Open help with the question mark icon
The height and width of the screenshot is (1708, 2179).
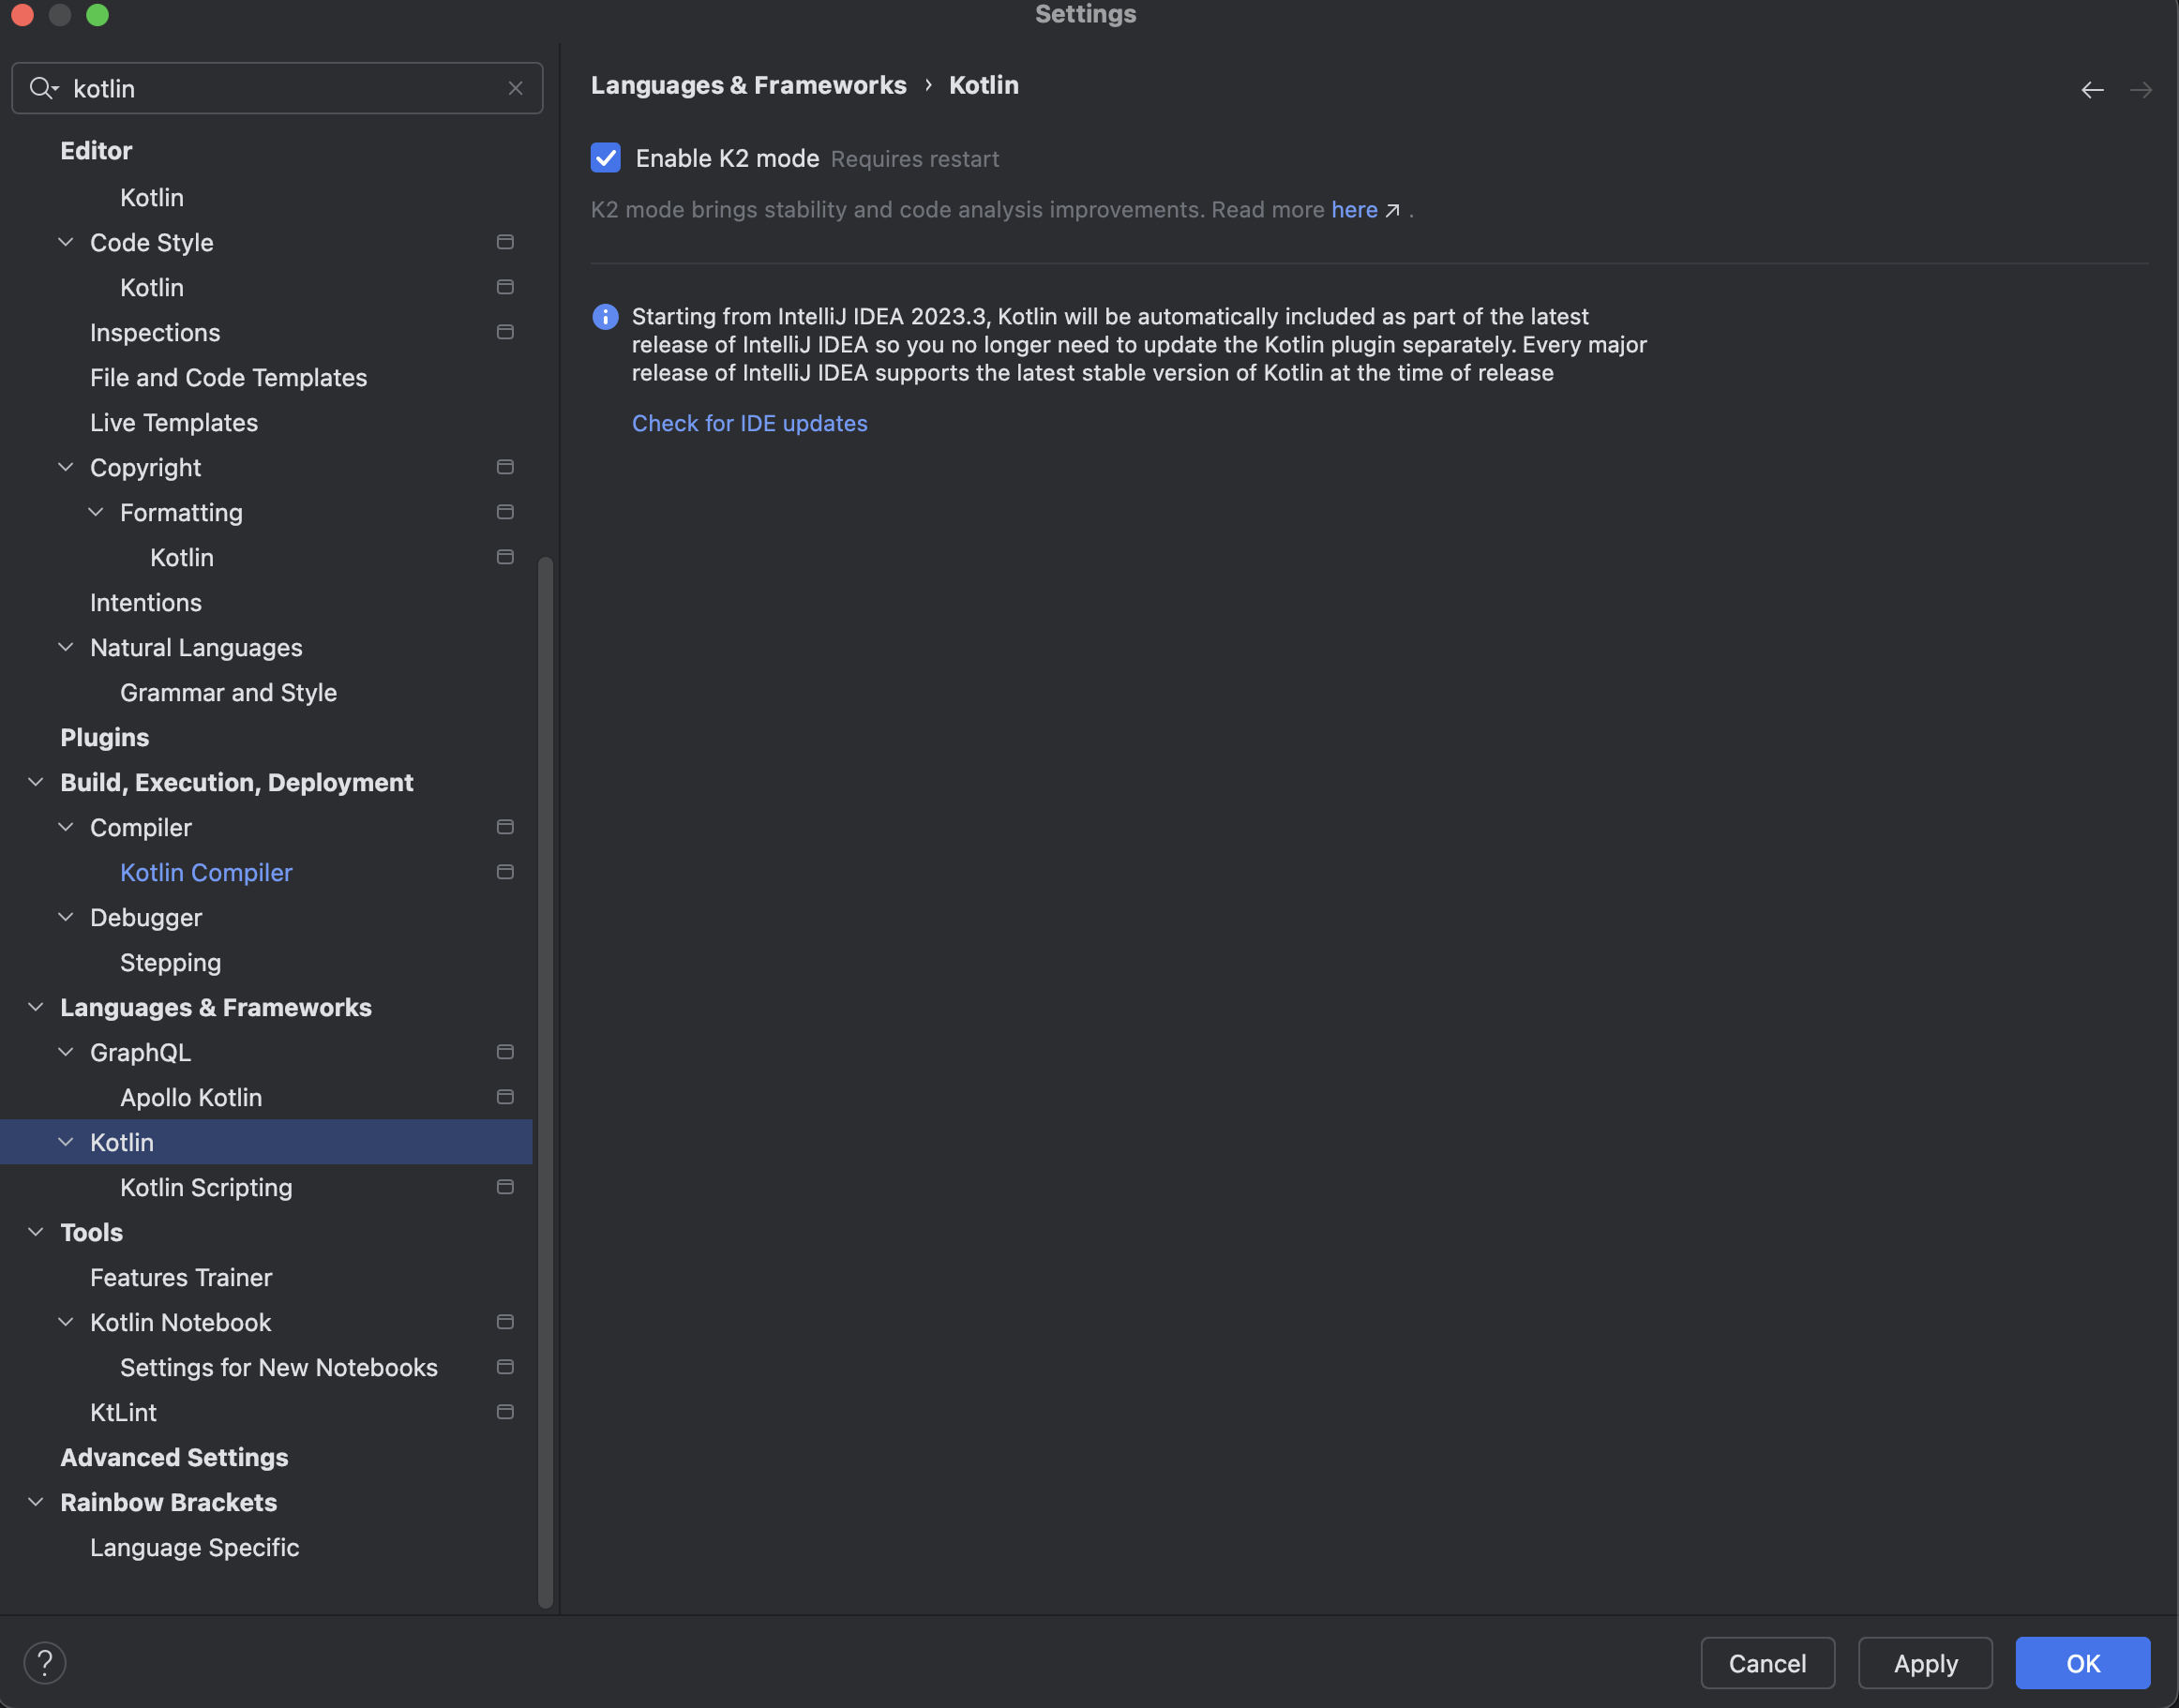pyautogui.click(x=45, y=1662)
